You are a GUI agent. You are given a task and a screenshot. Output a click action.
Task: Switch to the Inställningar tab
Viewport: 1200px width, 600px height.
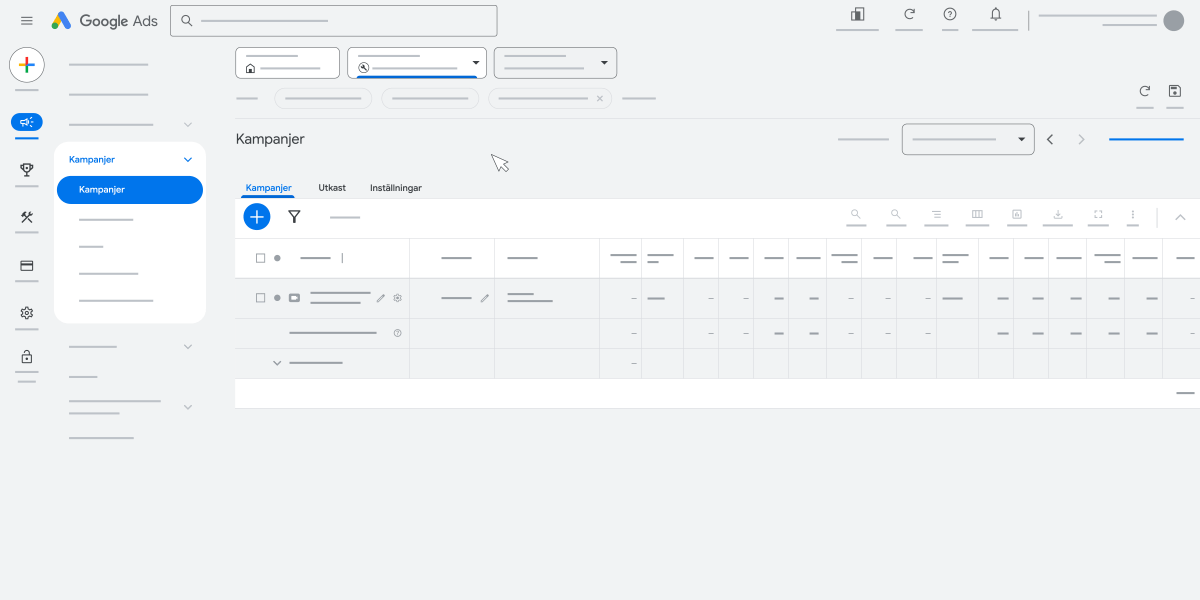pos(396,188)
